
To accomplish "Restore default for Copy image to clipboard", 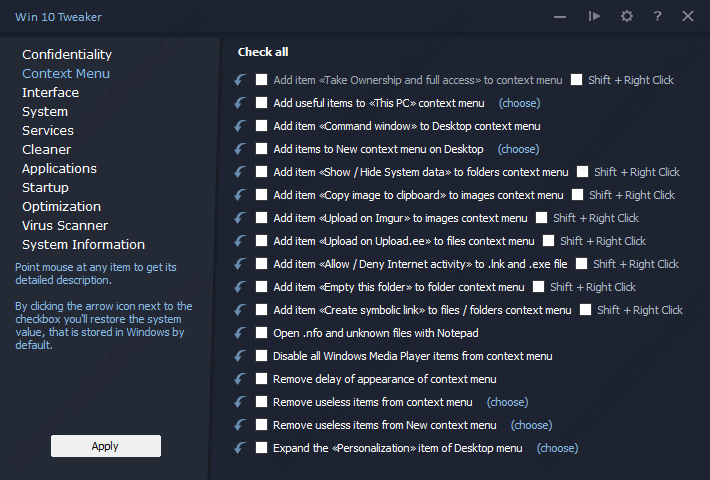I will (x=240, y=195).
